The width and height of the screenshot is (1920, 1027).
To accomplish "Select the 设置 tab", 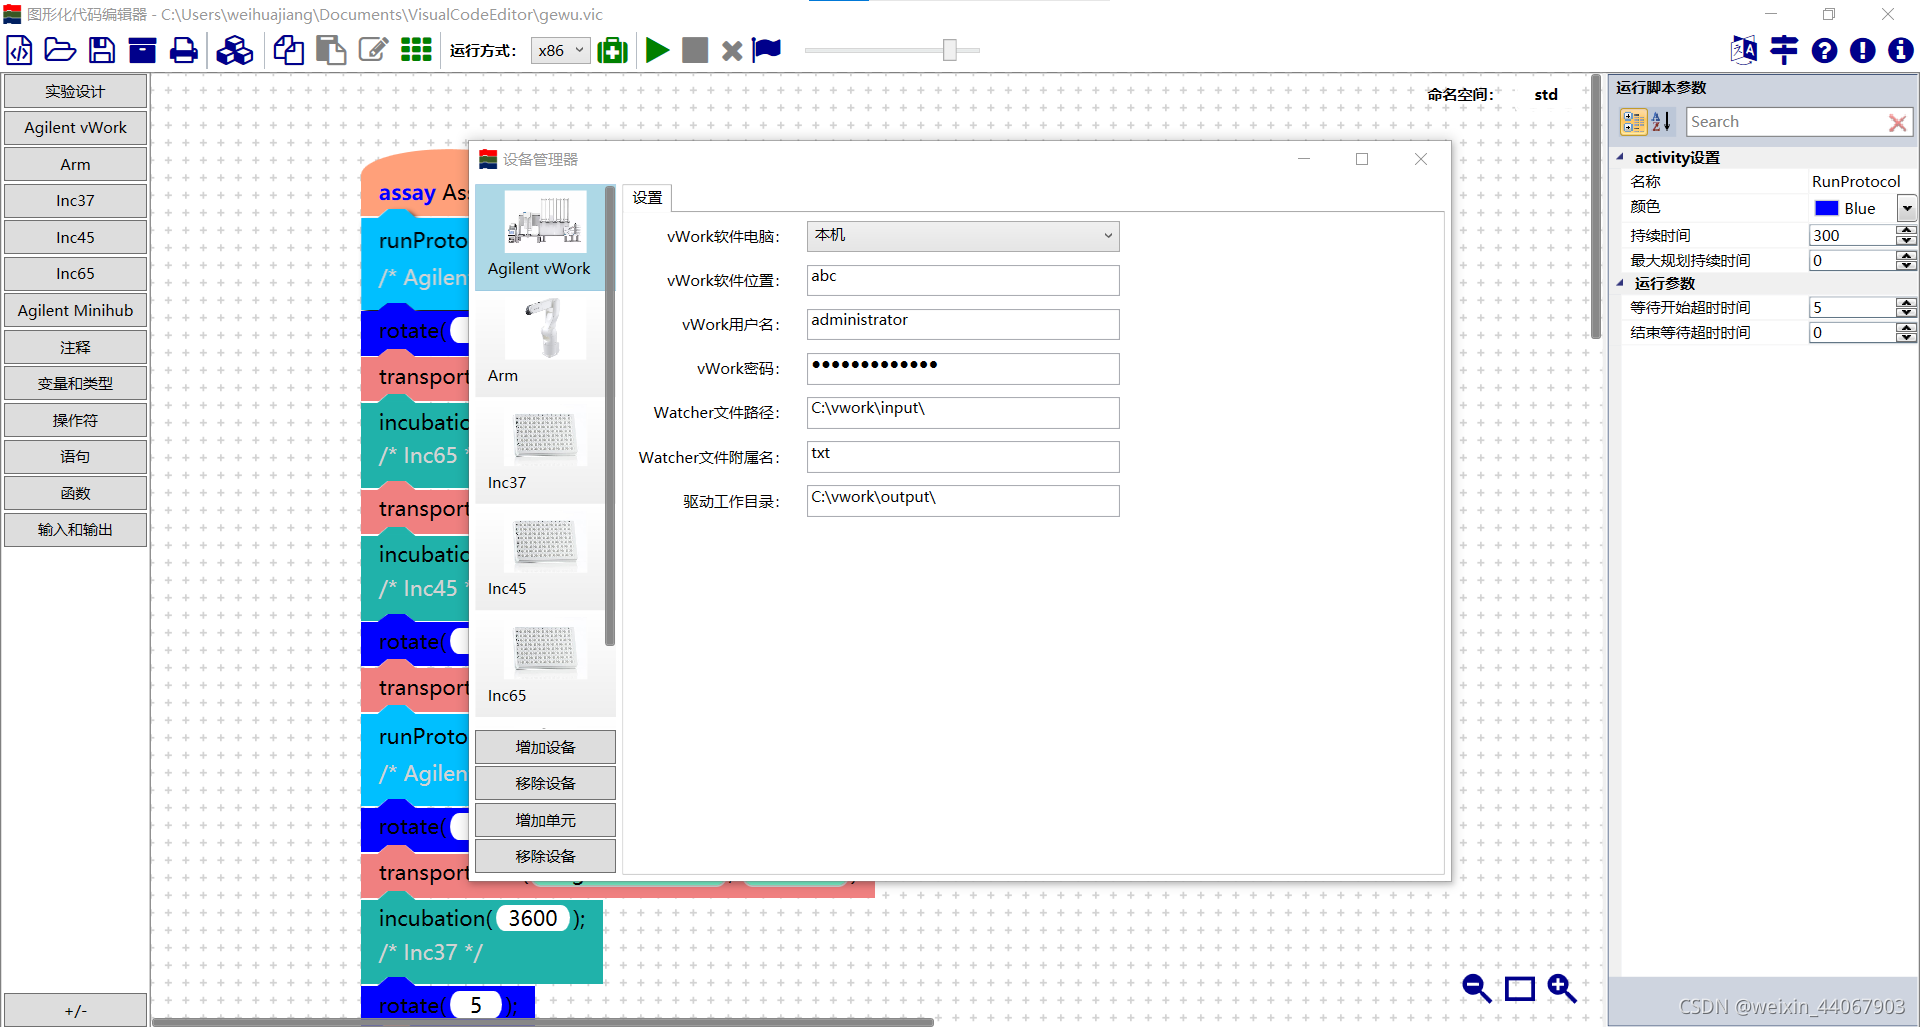I will tap(647, 197).
